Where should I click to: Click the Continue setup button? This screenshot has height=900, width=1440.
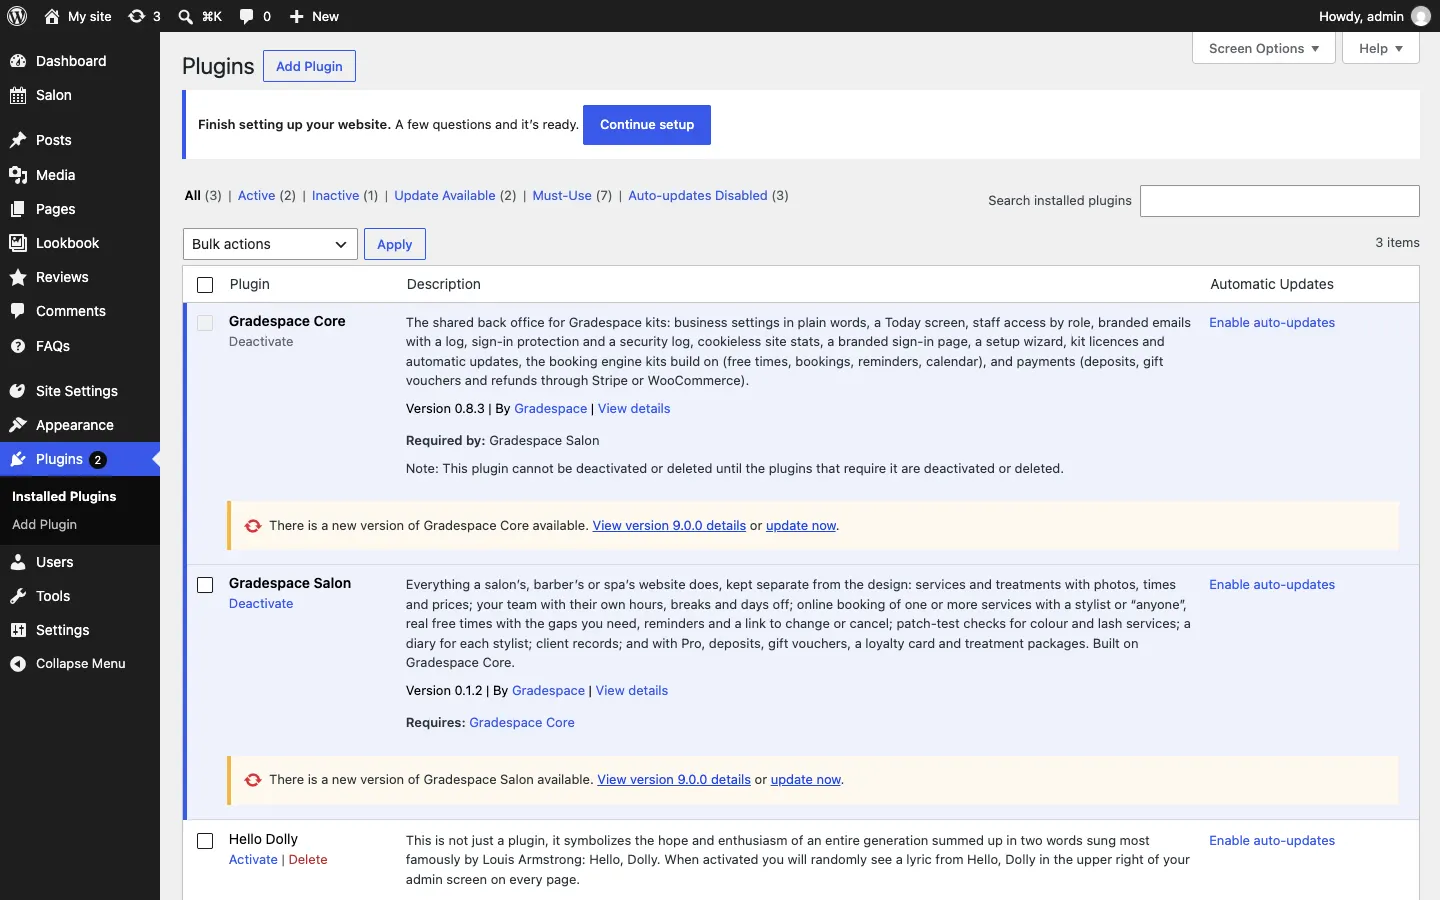click(647, 125)
